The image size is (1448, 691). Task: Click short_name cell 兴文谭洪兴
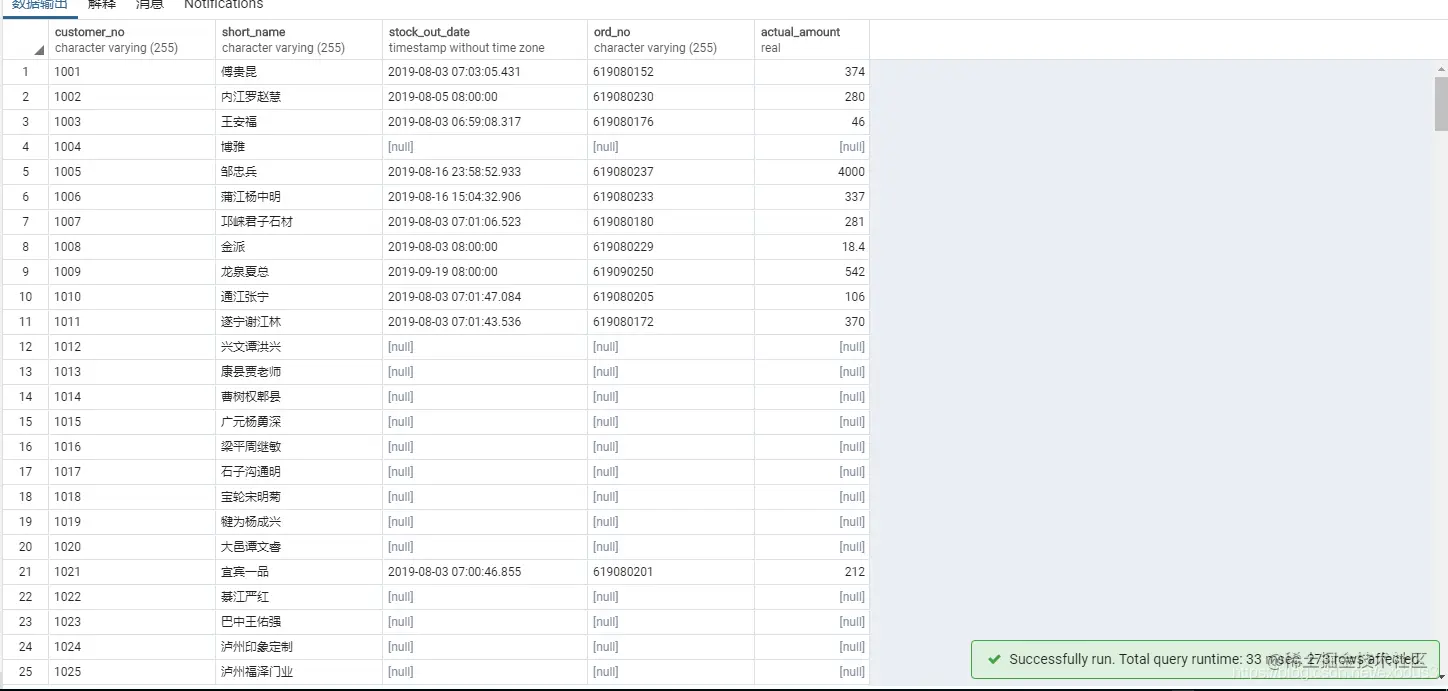[299, 347]
